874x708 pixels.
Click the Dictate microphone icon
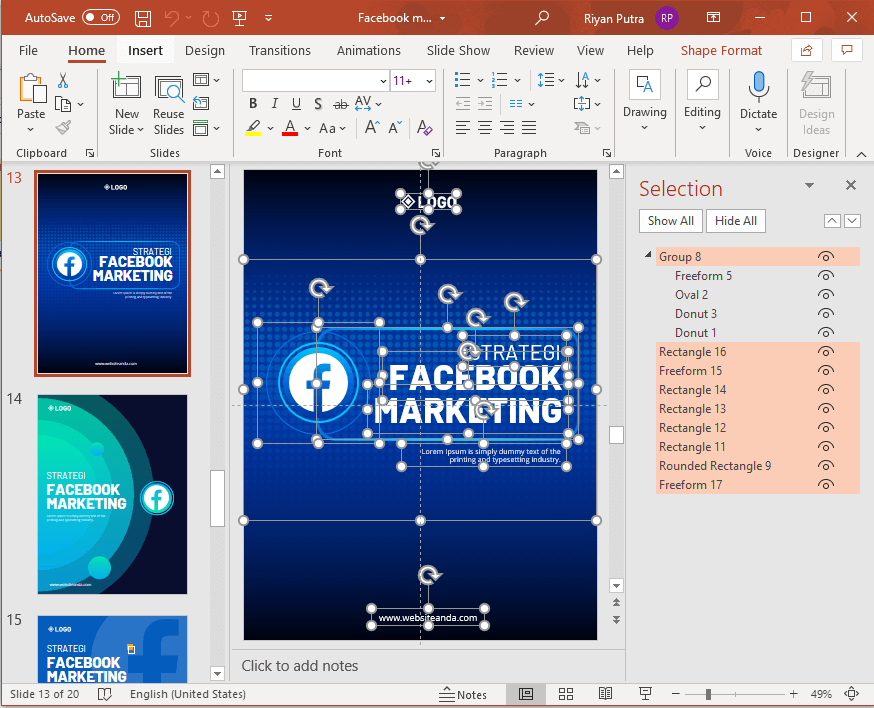pyautogui.click(x=759, y=86)
